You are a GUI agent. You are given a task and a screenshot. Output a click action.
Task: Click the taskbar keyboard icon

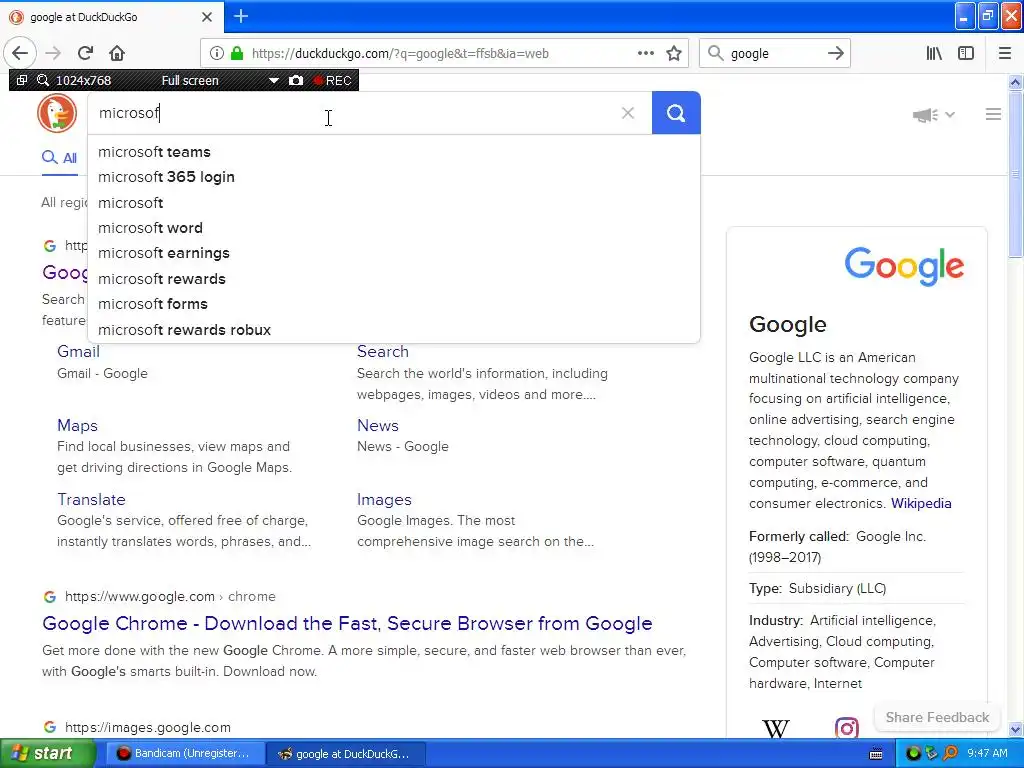point(876,754)
